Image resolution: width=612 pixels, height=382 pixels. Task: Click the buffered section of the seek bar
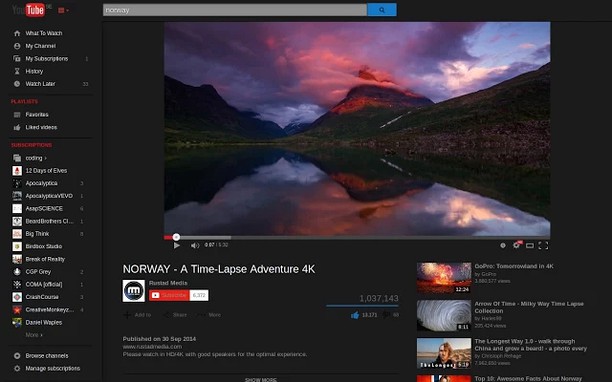[x=205, y=237]
